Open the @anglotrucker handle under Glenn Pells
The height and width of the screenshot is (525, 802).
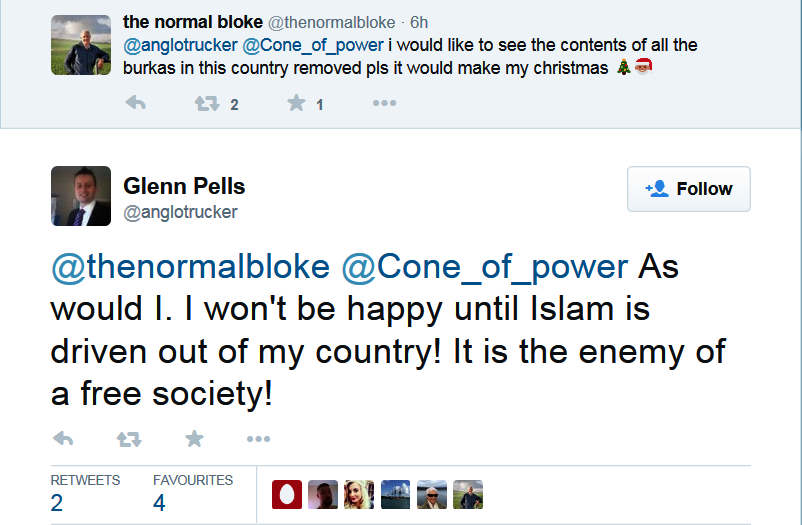180,212
